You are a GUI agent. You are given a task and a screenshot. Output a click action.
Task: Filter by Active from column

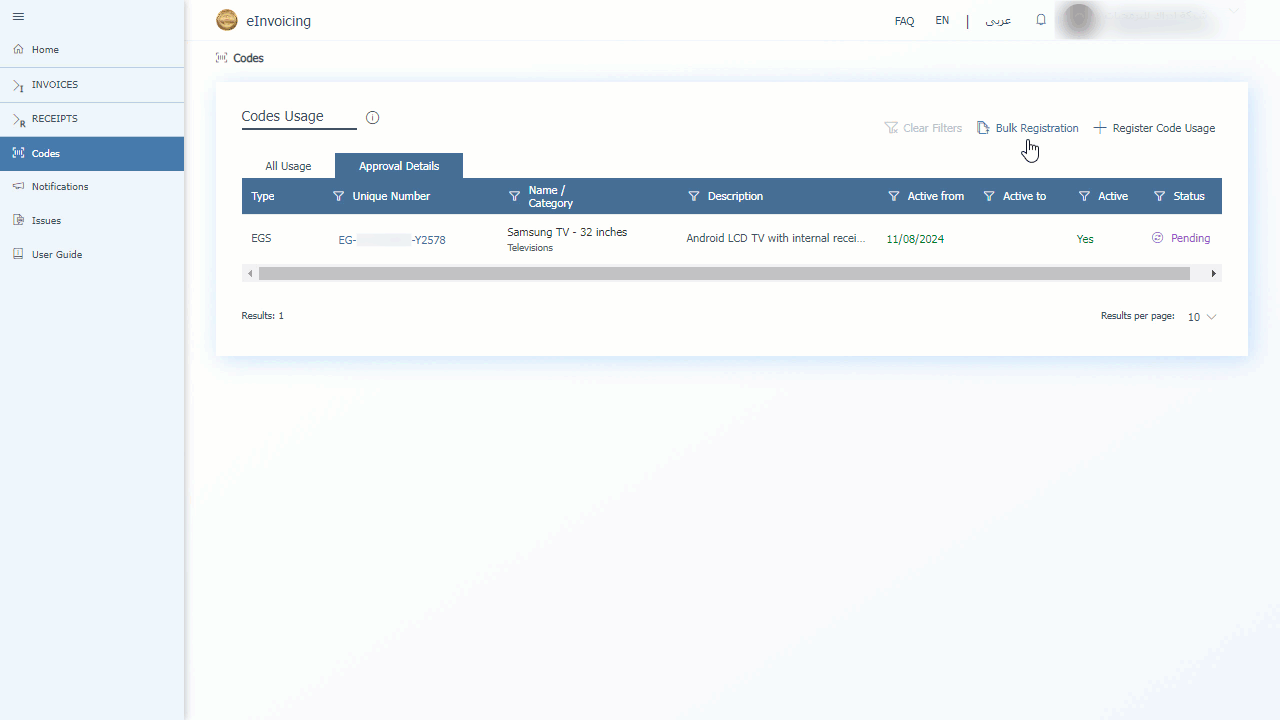pos(893,196)
